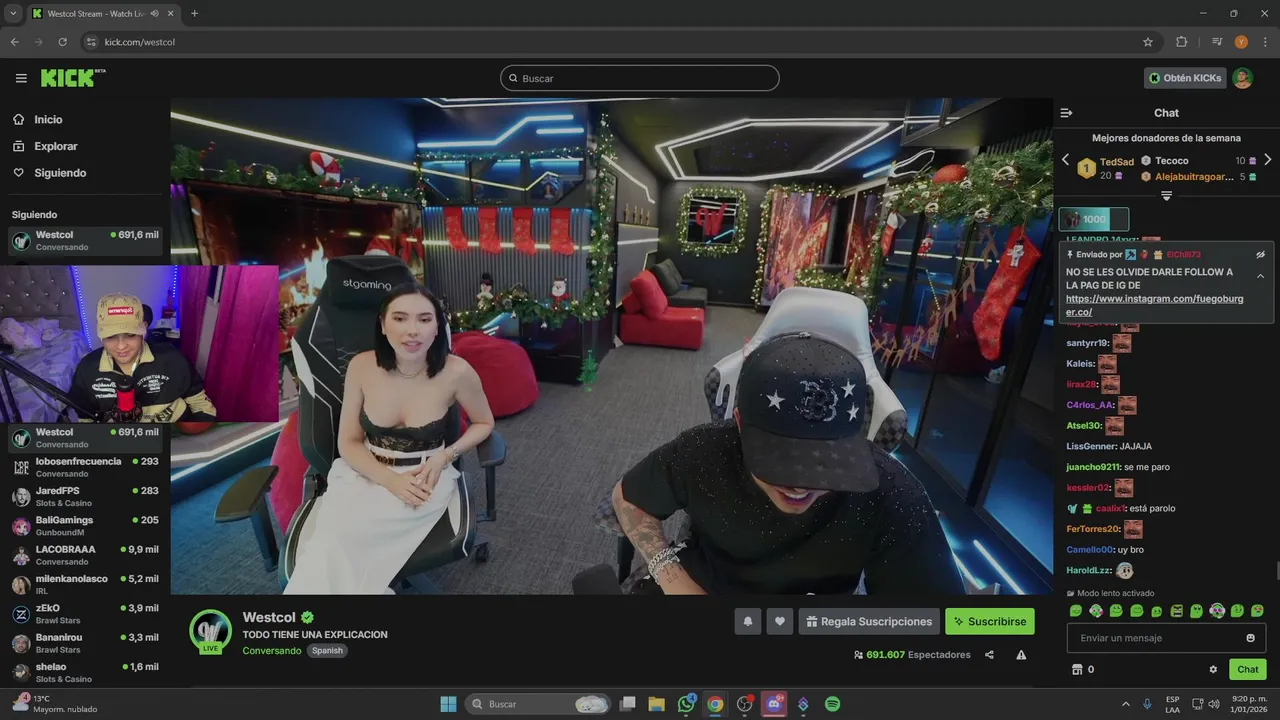Image resolution: width=1280 pixels, height=720 pixels.
Task: Collapse the chat panel with arrow icon
Action: tap(1066, 113)
